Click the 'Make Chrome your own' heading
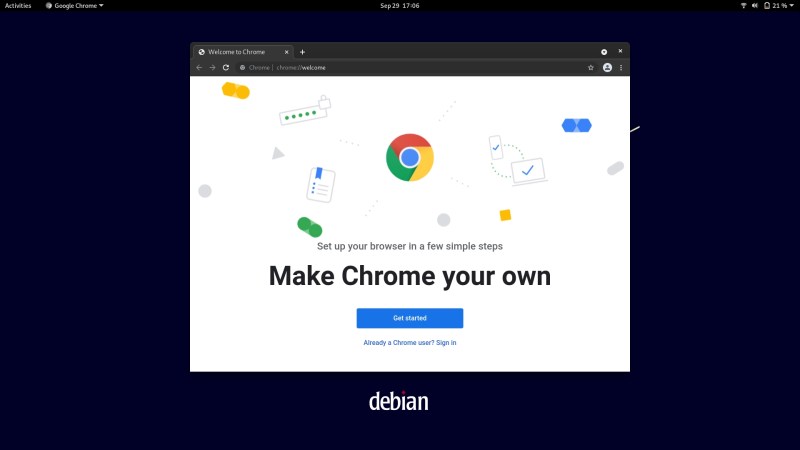The height and width of the screenshot is (450, 800). (x=410, y=276)
